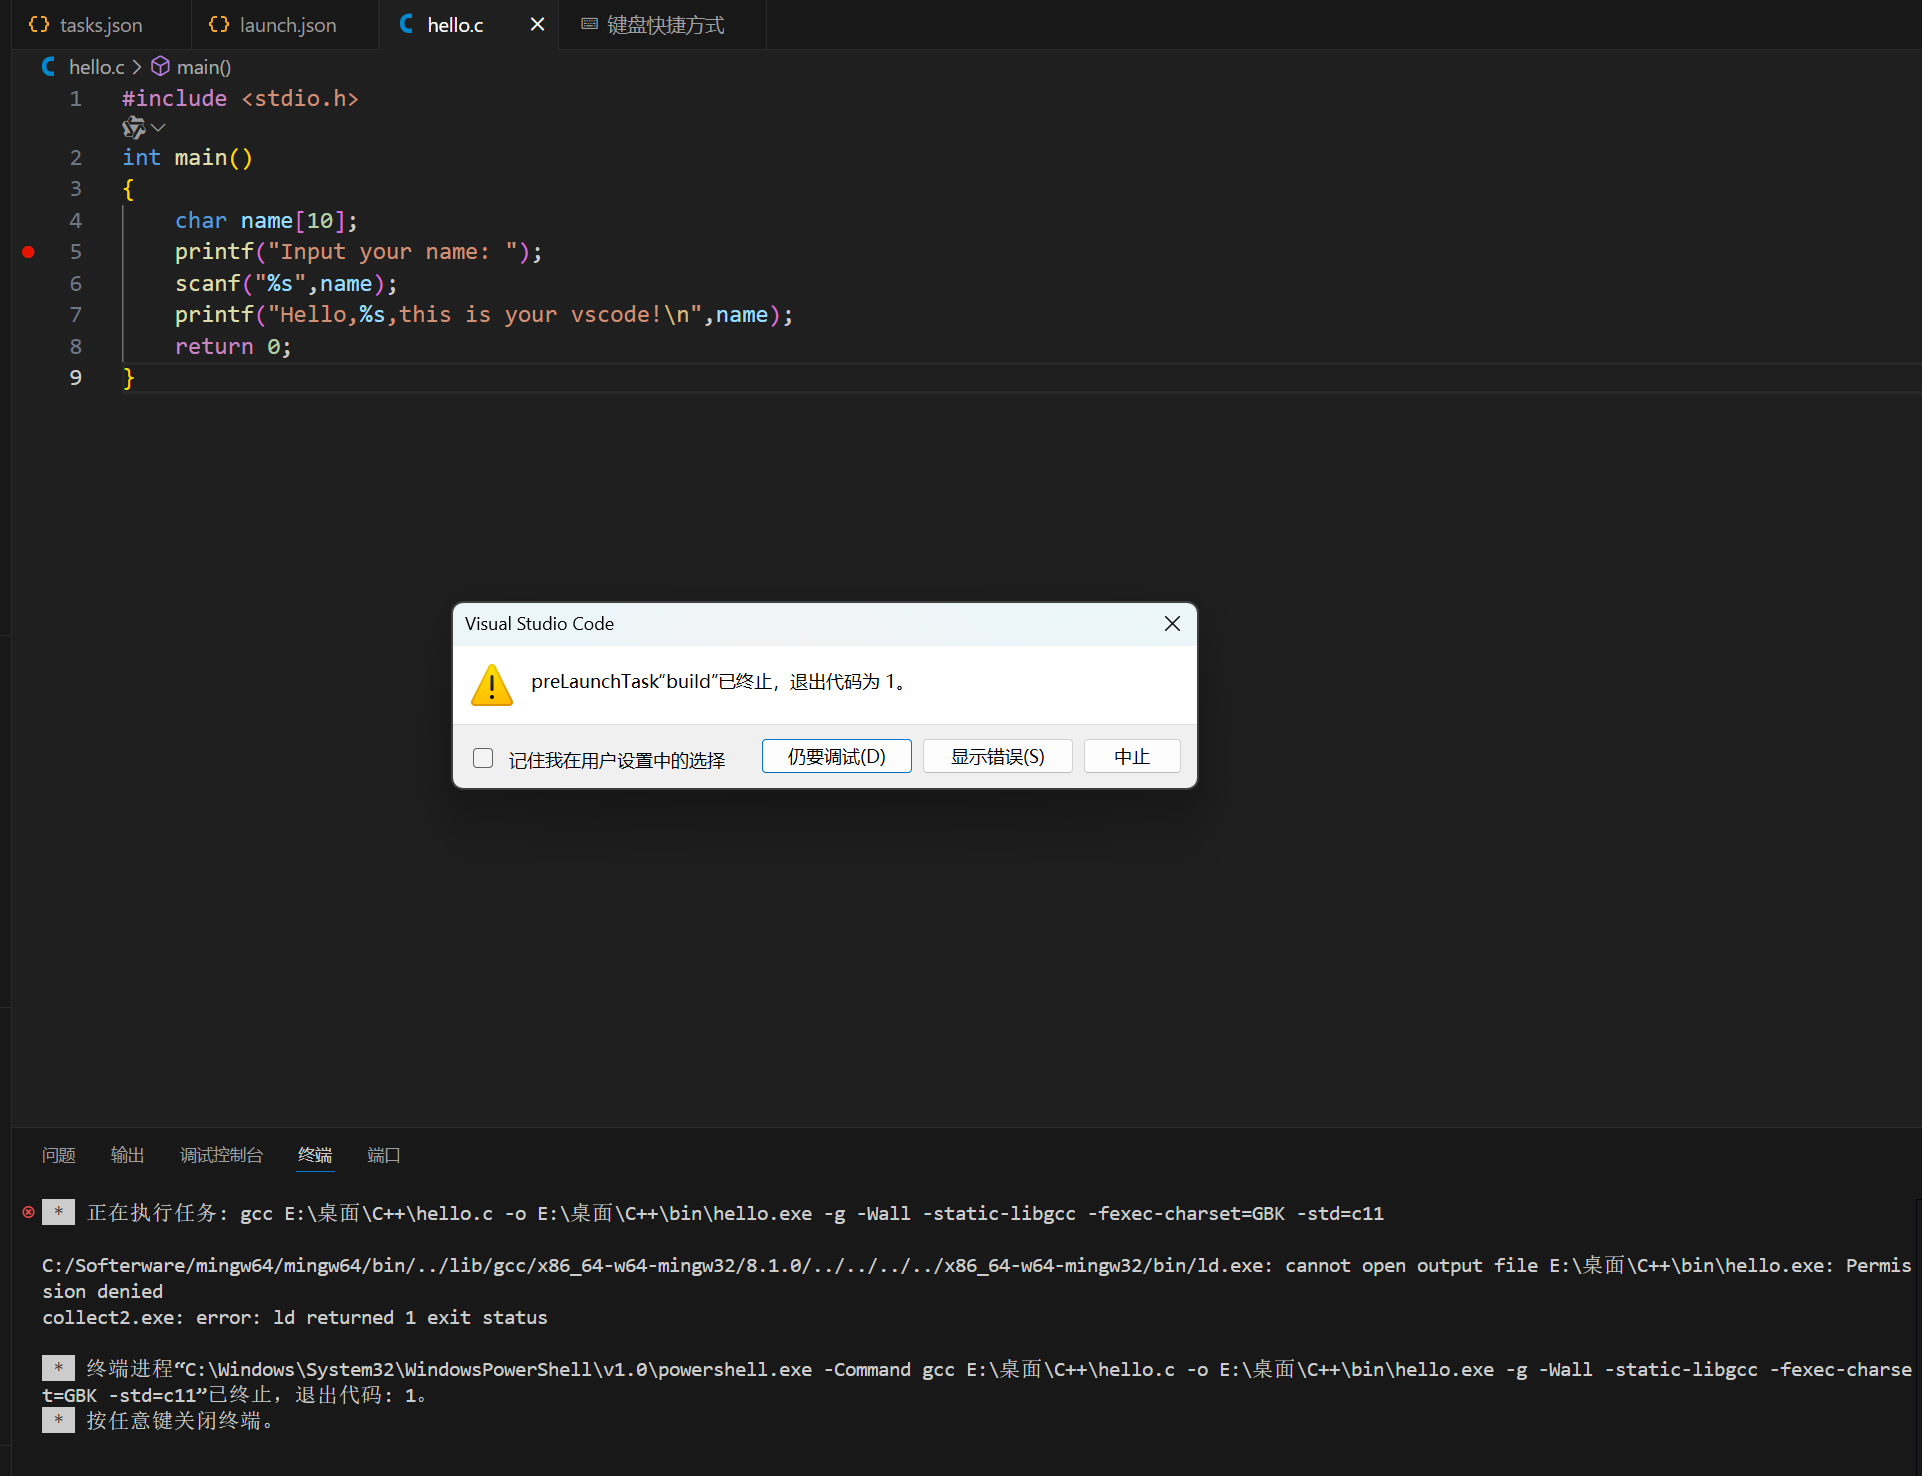1922x1476 pixels.
Task: Close the Visual Studio Code dialog
Action: click(1172, 624)
